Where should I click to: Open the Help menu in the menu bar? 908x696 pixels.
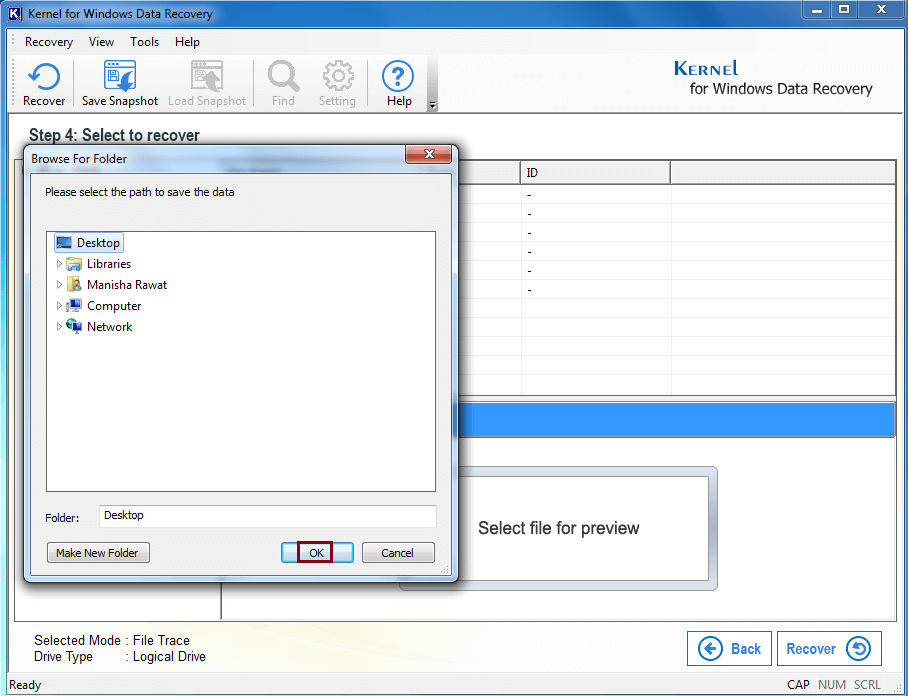point(187,42)
